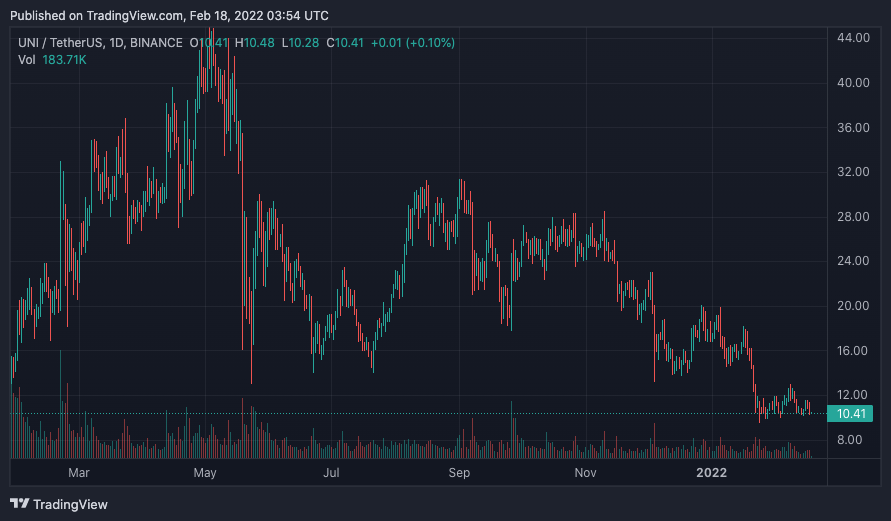Viewport: 891px width, 521px height.
Task: Click the 44.00 price scale label
Action: pyautogui.click(x=853, y=38)
